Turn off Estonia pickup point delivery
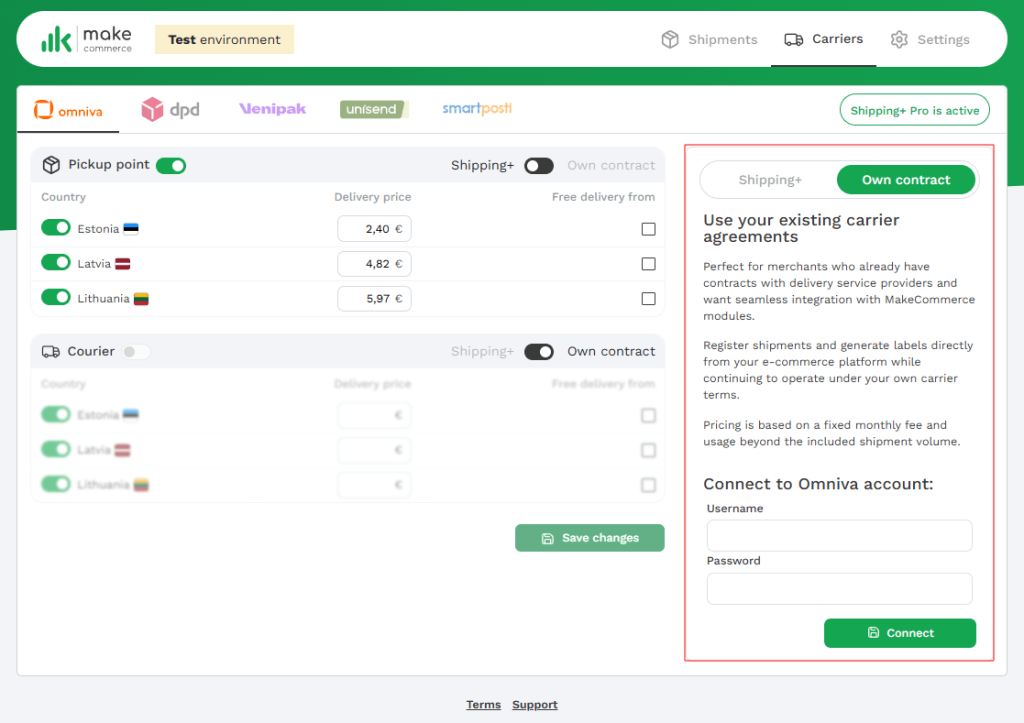 coord(56,229)
